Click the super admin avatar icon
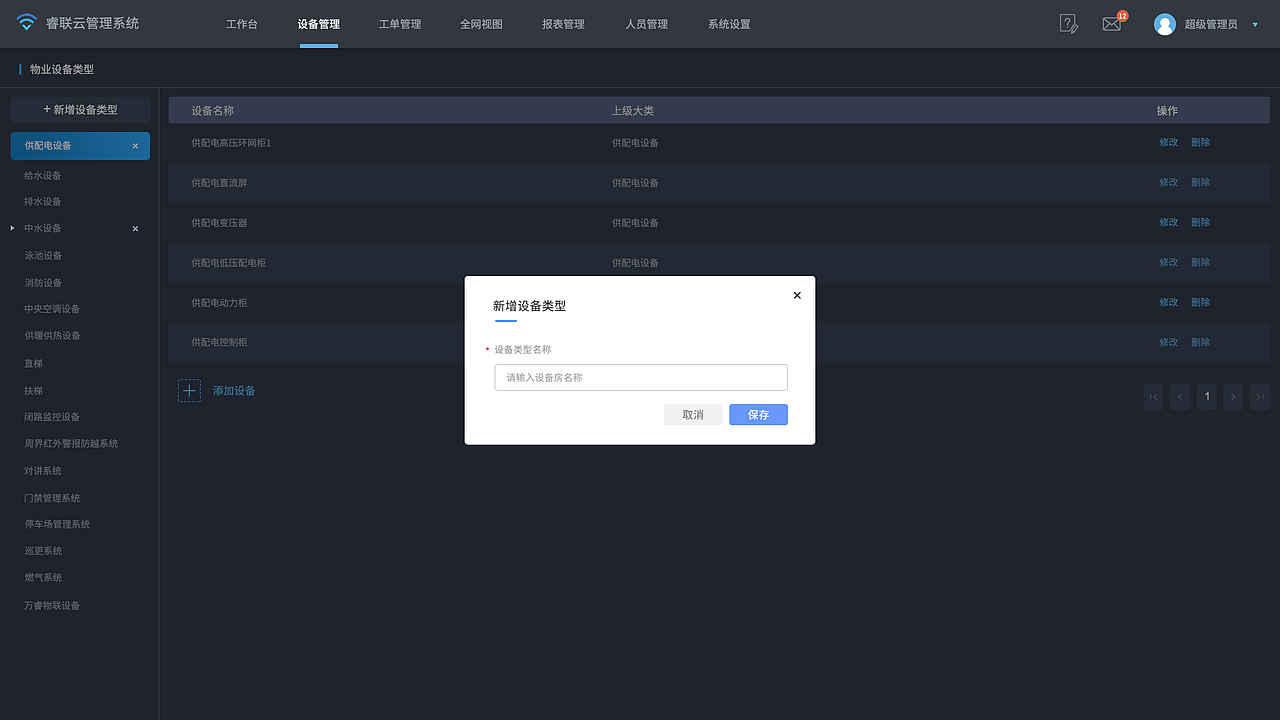The image size is (1280, 720). click(1164, 24)
